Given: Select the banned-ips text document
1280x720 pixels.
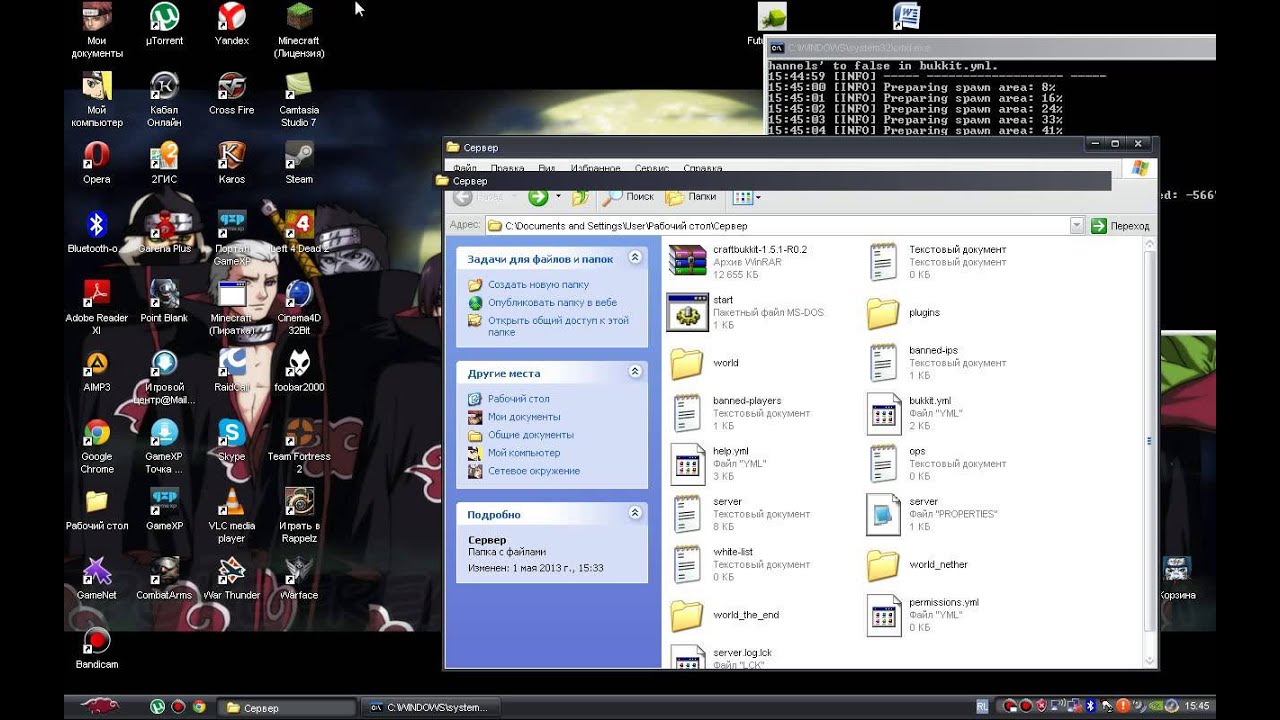Looking at the screenshot, I should pyautogui.click(x=937, y=363).
